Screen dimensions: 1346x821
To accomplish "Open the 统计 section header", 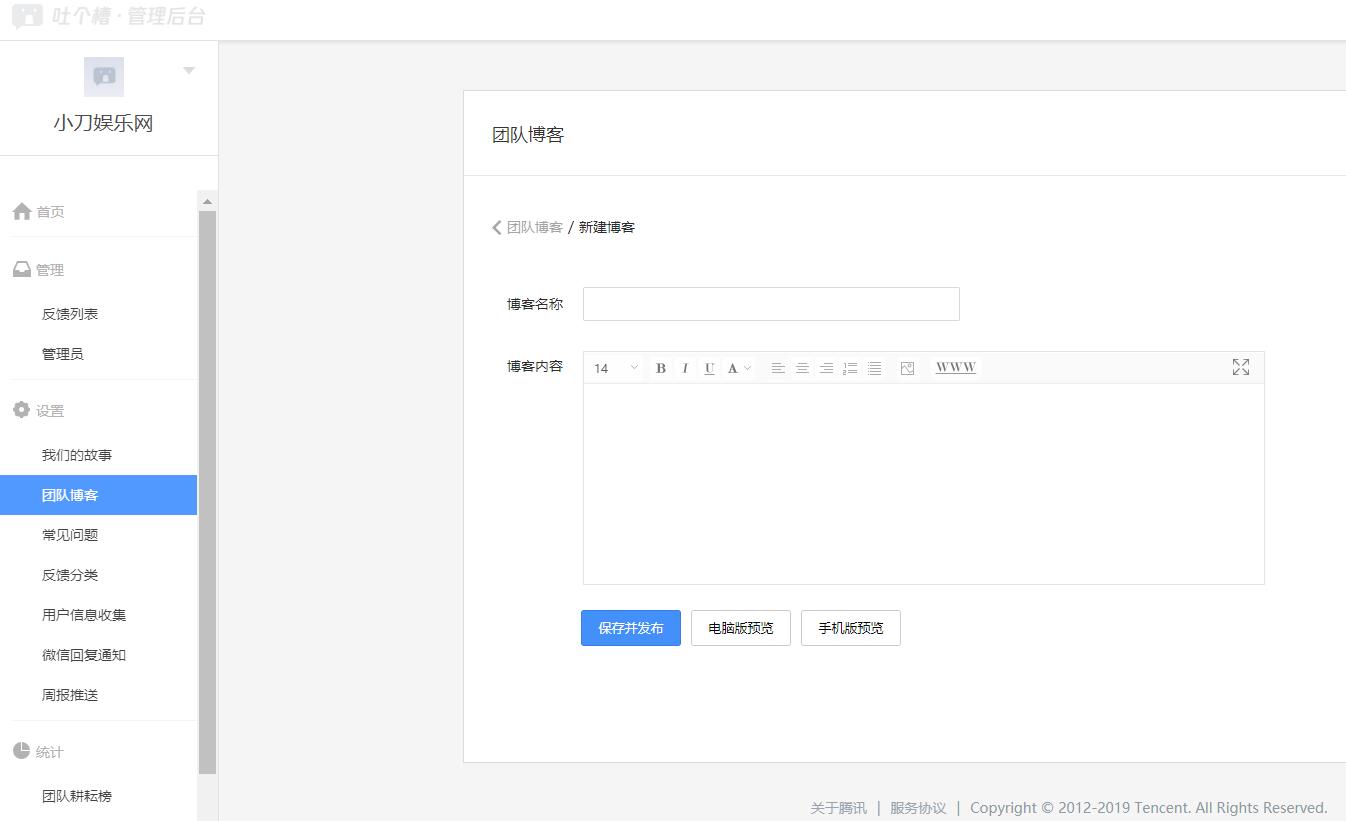I will [x=38, y=752].
